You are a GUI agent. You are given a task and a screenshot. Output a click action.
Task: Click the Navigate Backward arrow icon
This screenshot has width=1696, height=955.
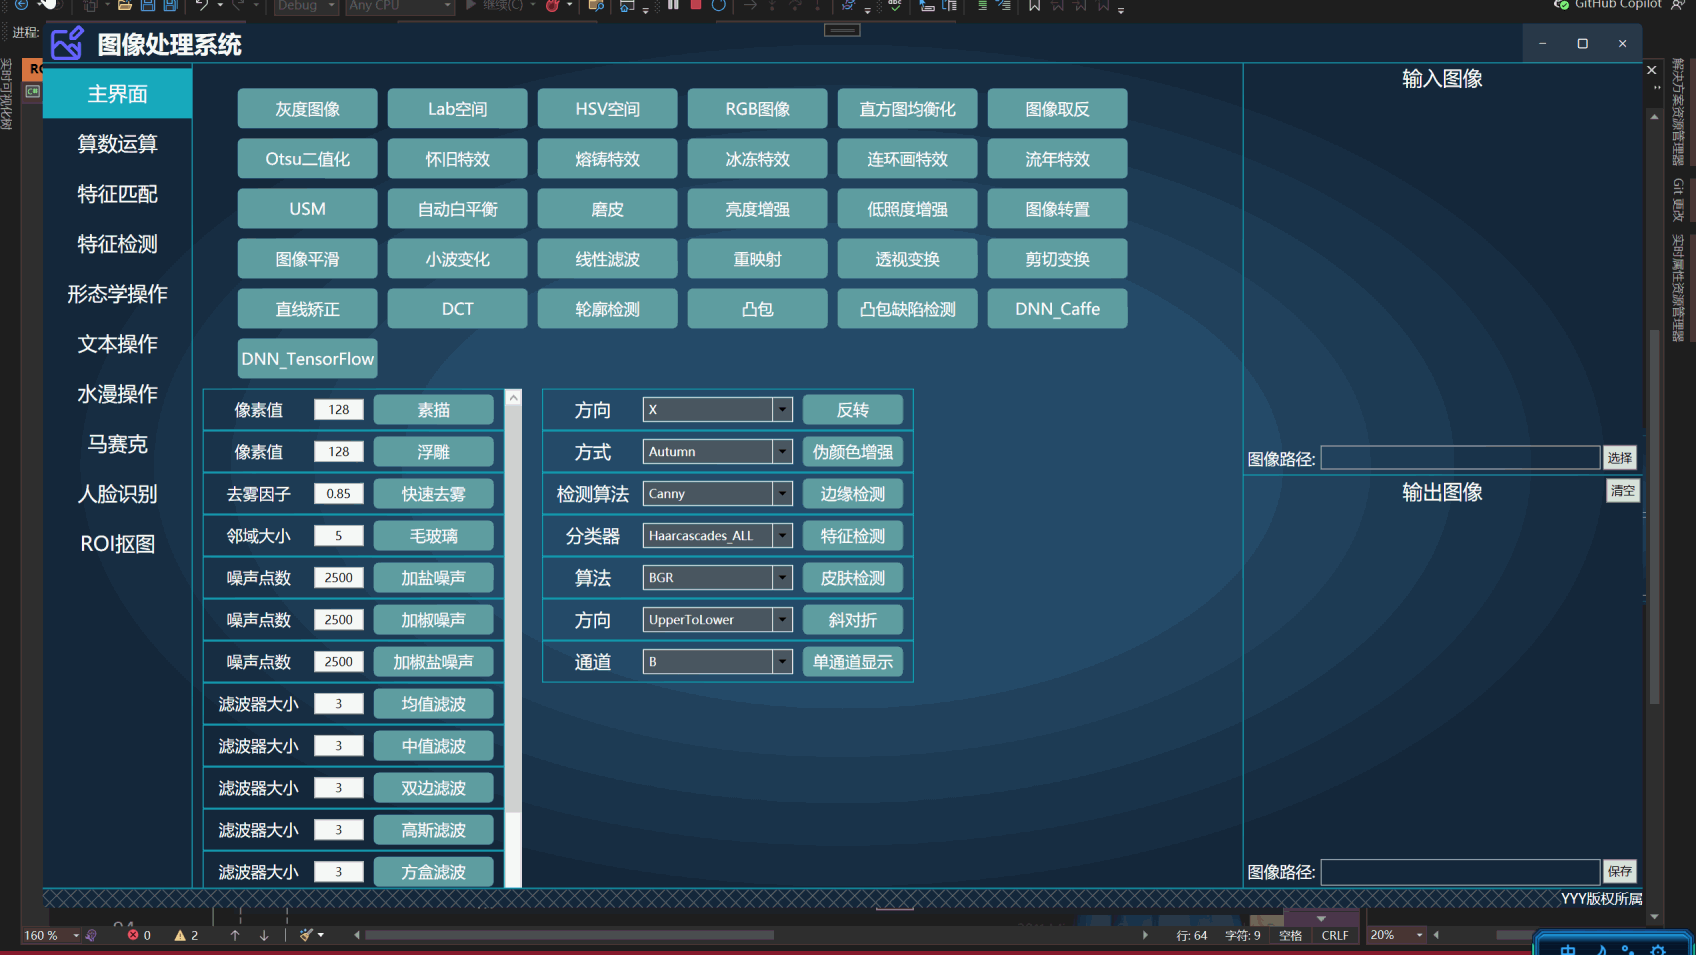21,7
